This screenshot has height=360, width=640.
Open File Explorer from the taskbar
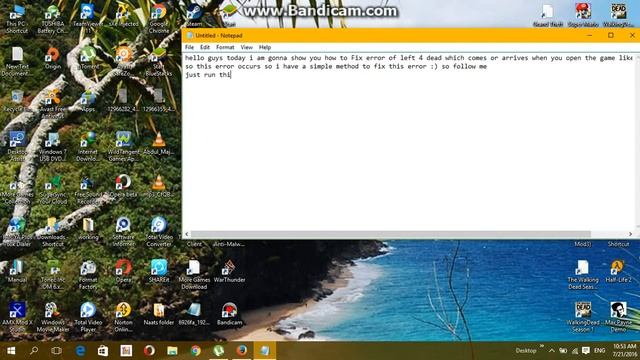point(172,351)
